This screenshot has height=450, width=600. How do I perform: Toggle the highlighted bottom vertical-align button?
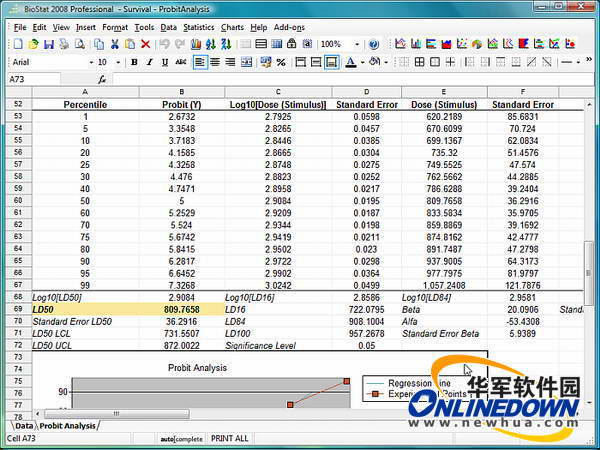tap(331, 62)
